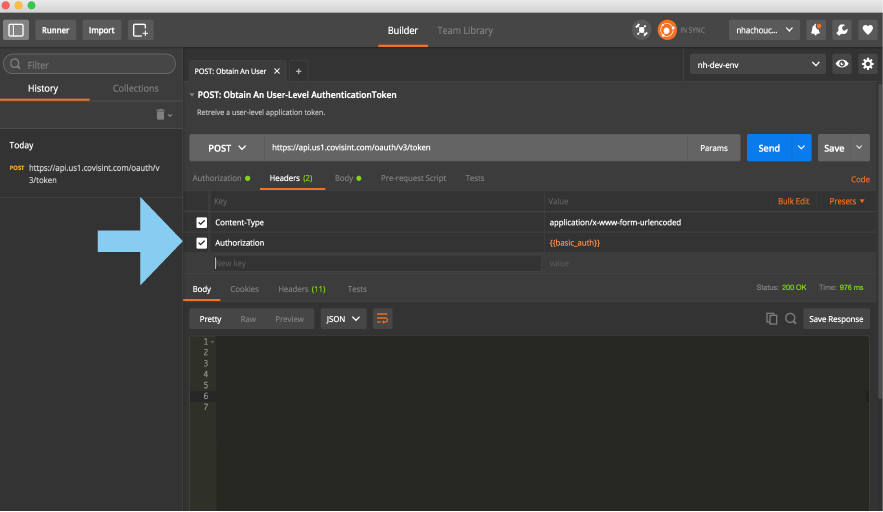Click the request URL field
The image size is (883, 512).
click(475, 148)
